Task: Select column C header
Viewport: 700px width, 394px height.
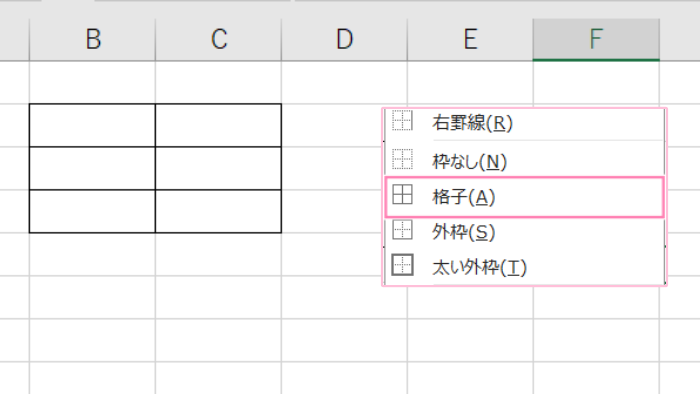Action: point(218,39)
